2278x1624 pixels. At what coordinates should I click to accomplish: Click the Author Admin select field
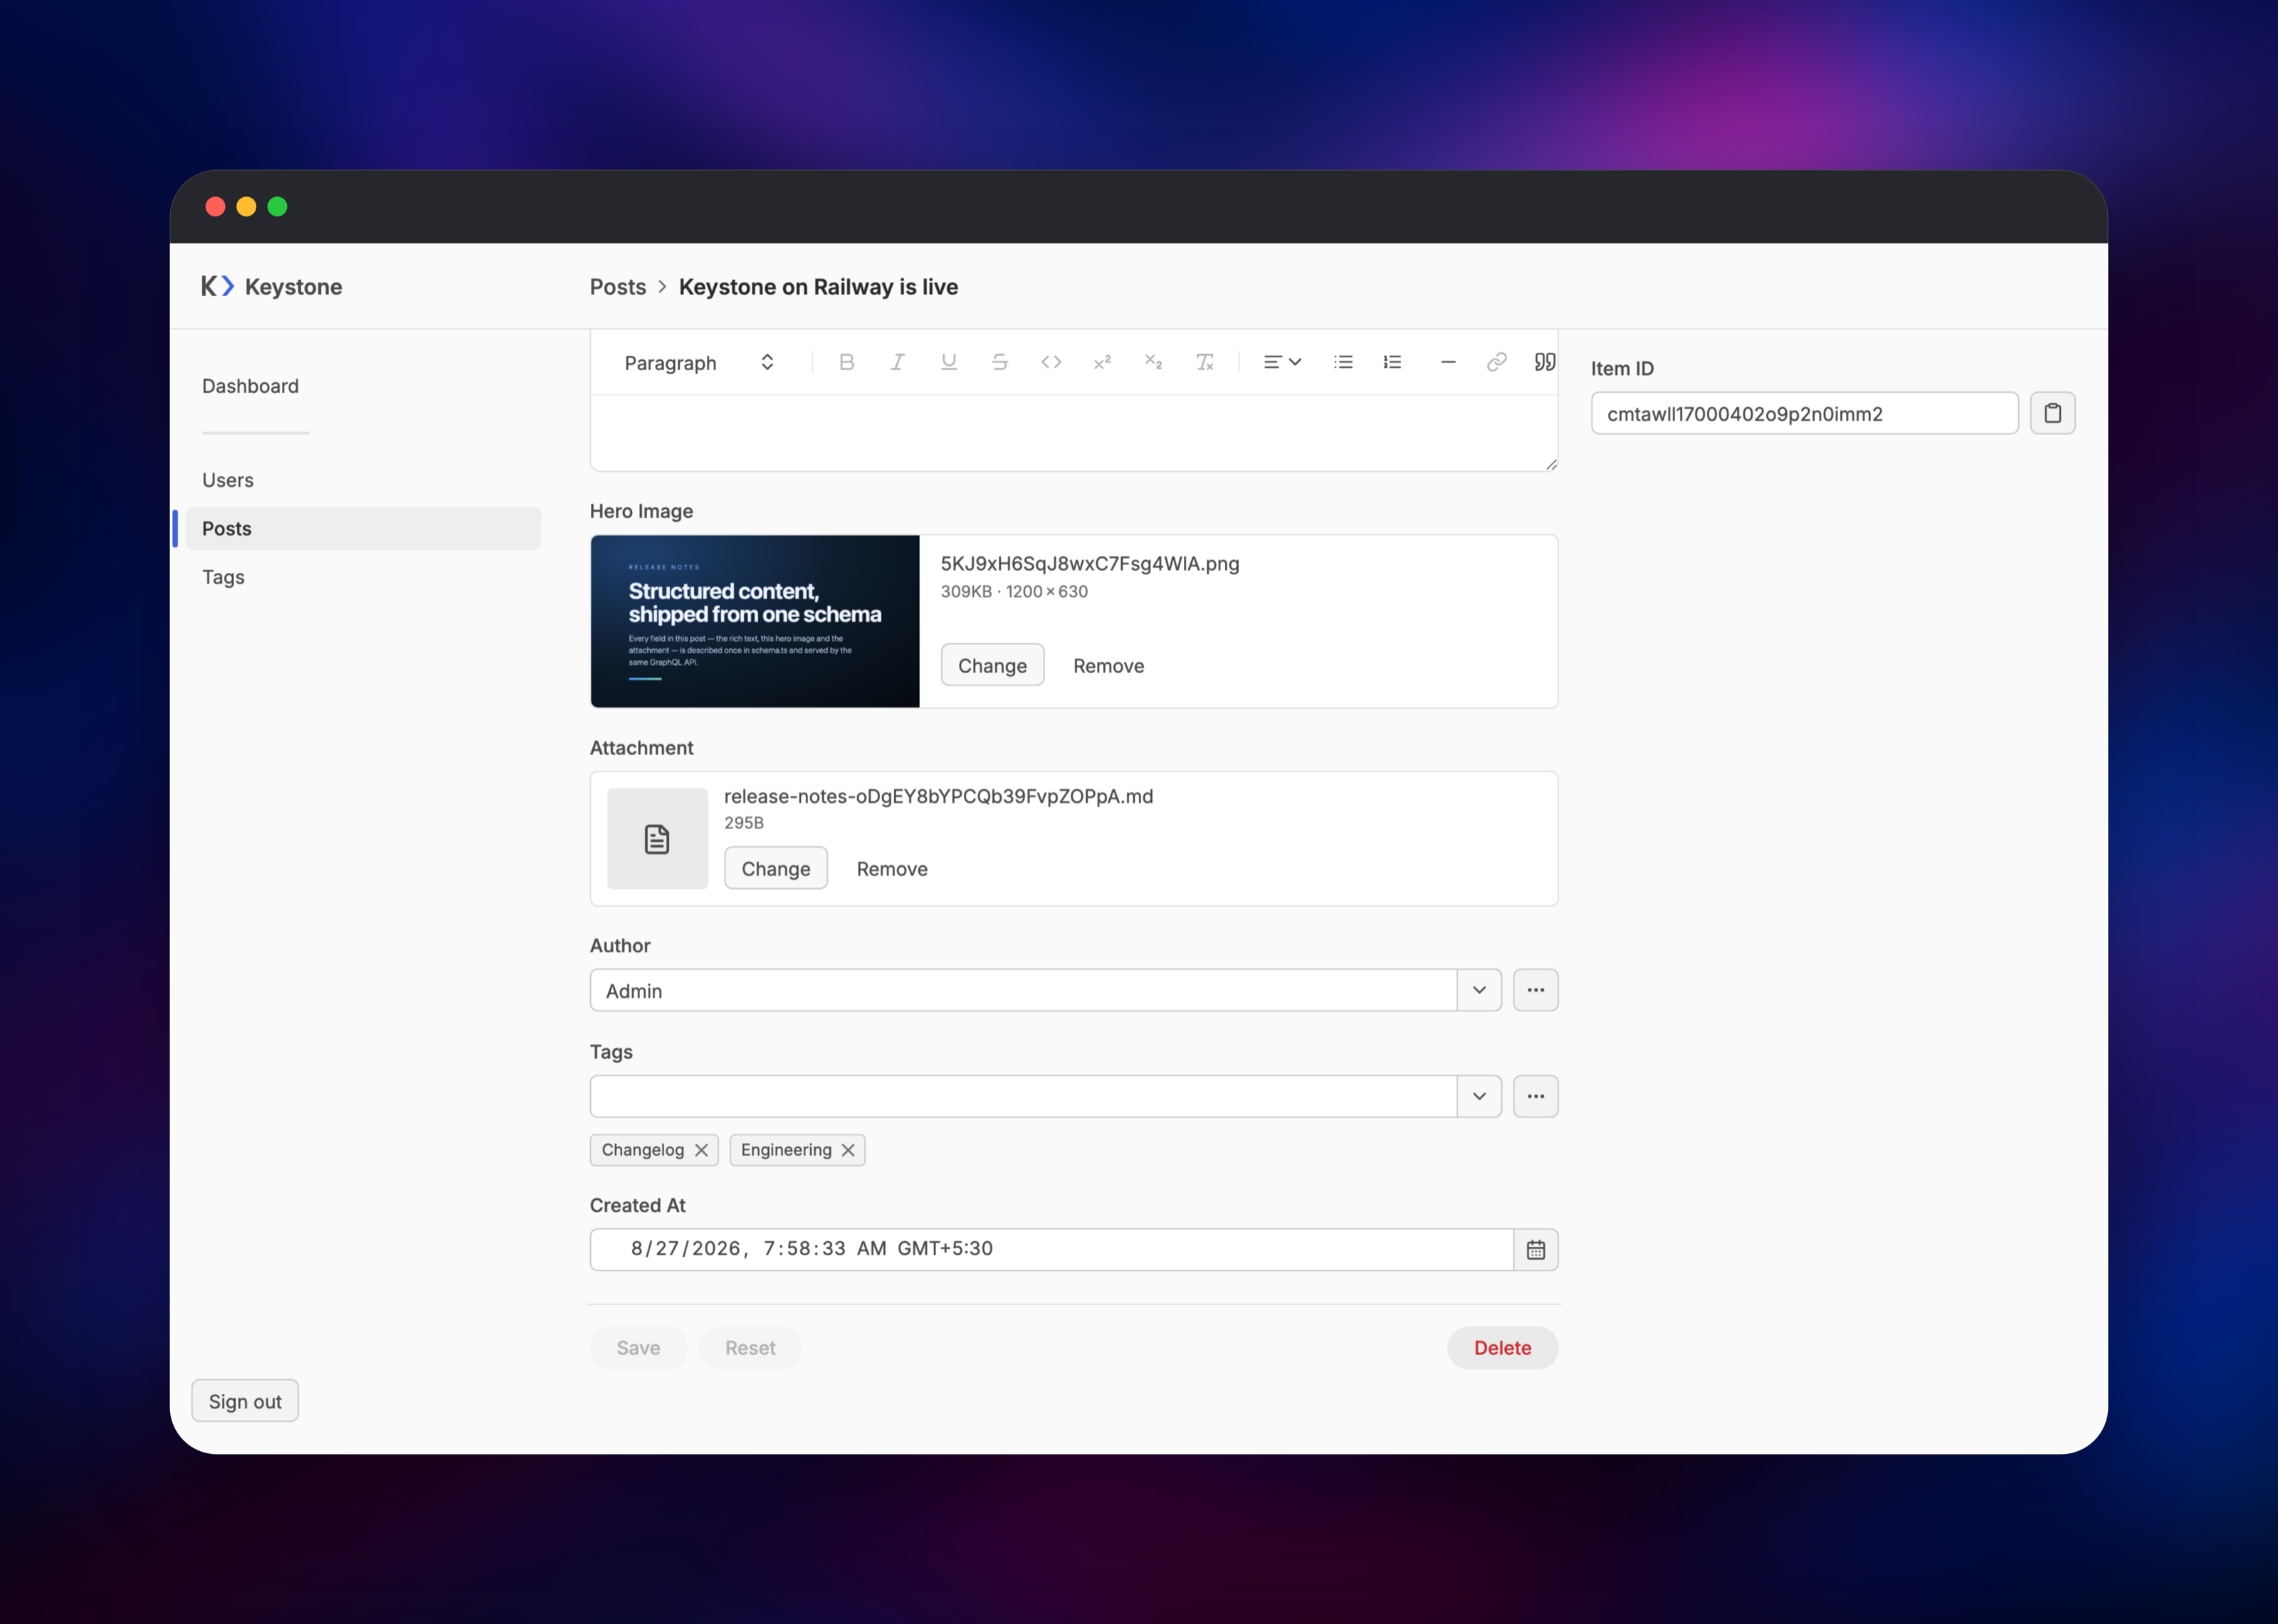(1023, 990)
